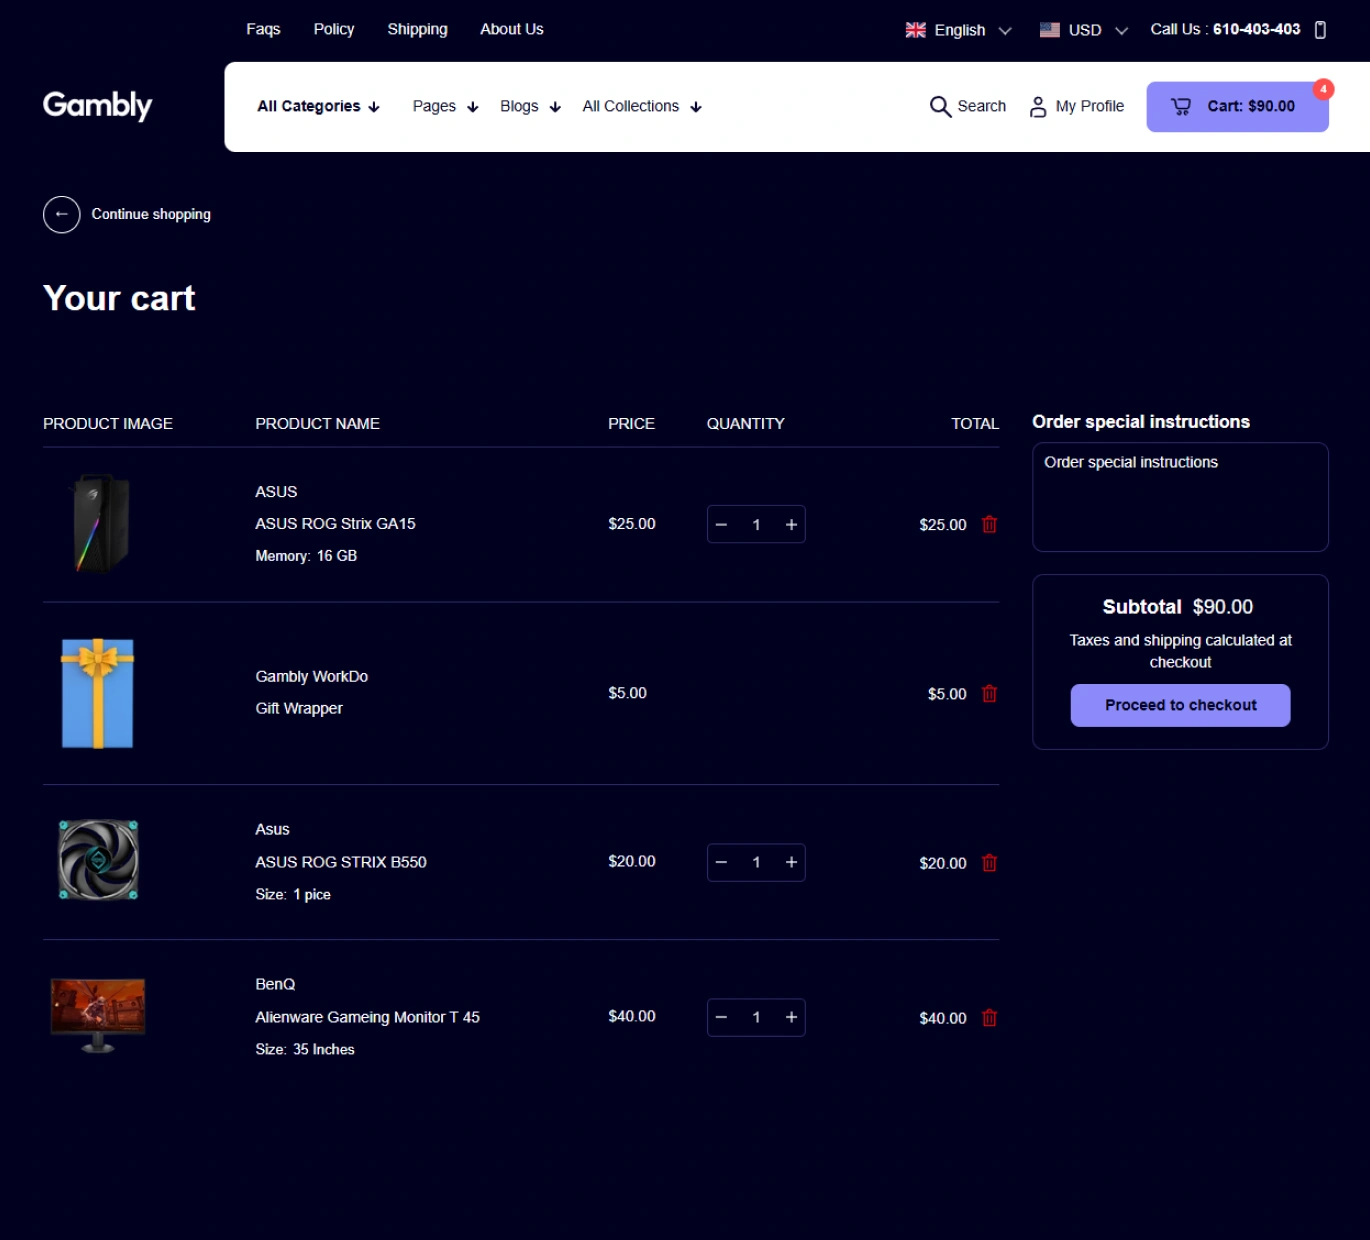Click the Search text link

click(982, 106)
